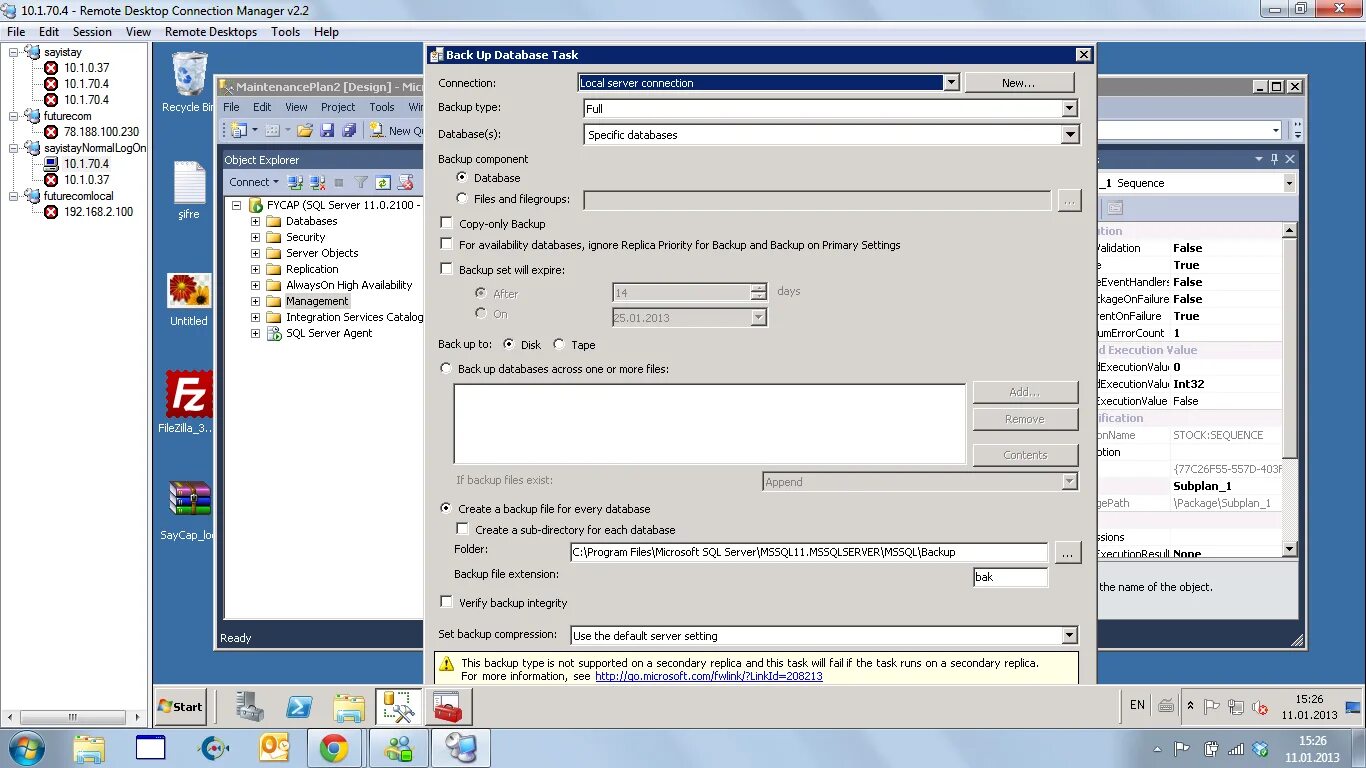Click the Filter funnel icon in Object Explorer

coord(361,182)
